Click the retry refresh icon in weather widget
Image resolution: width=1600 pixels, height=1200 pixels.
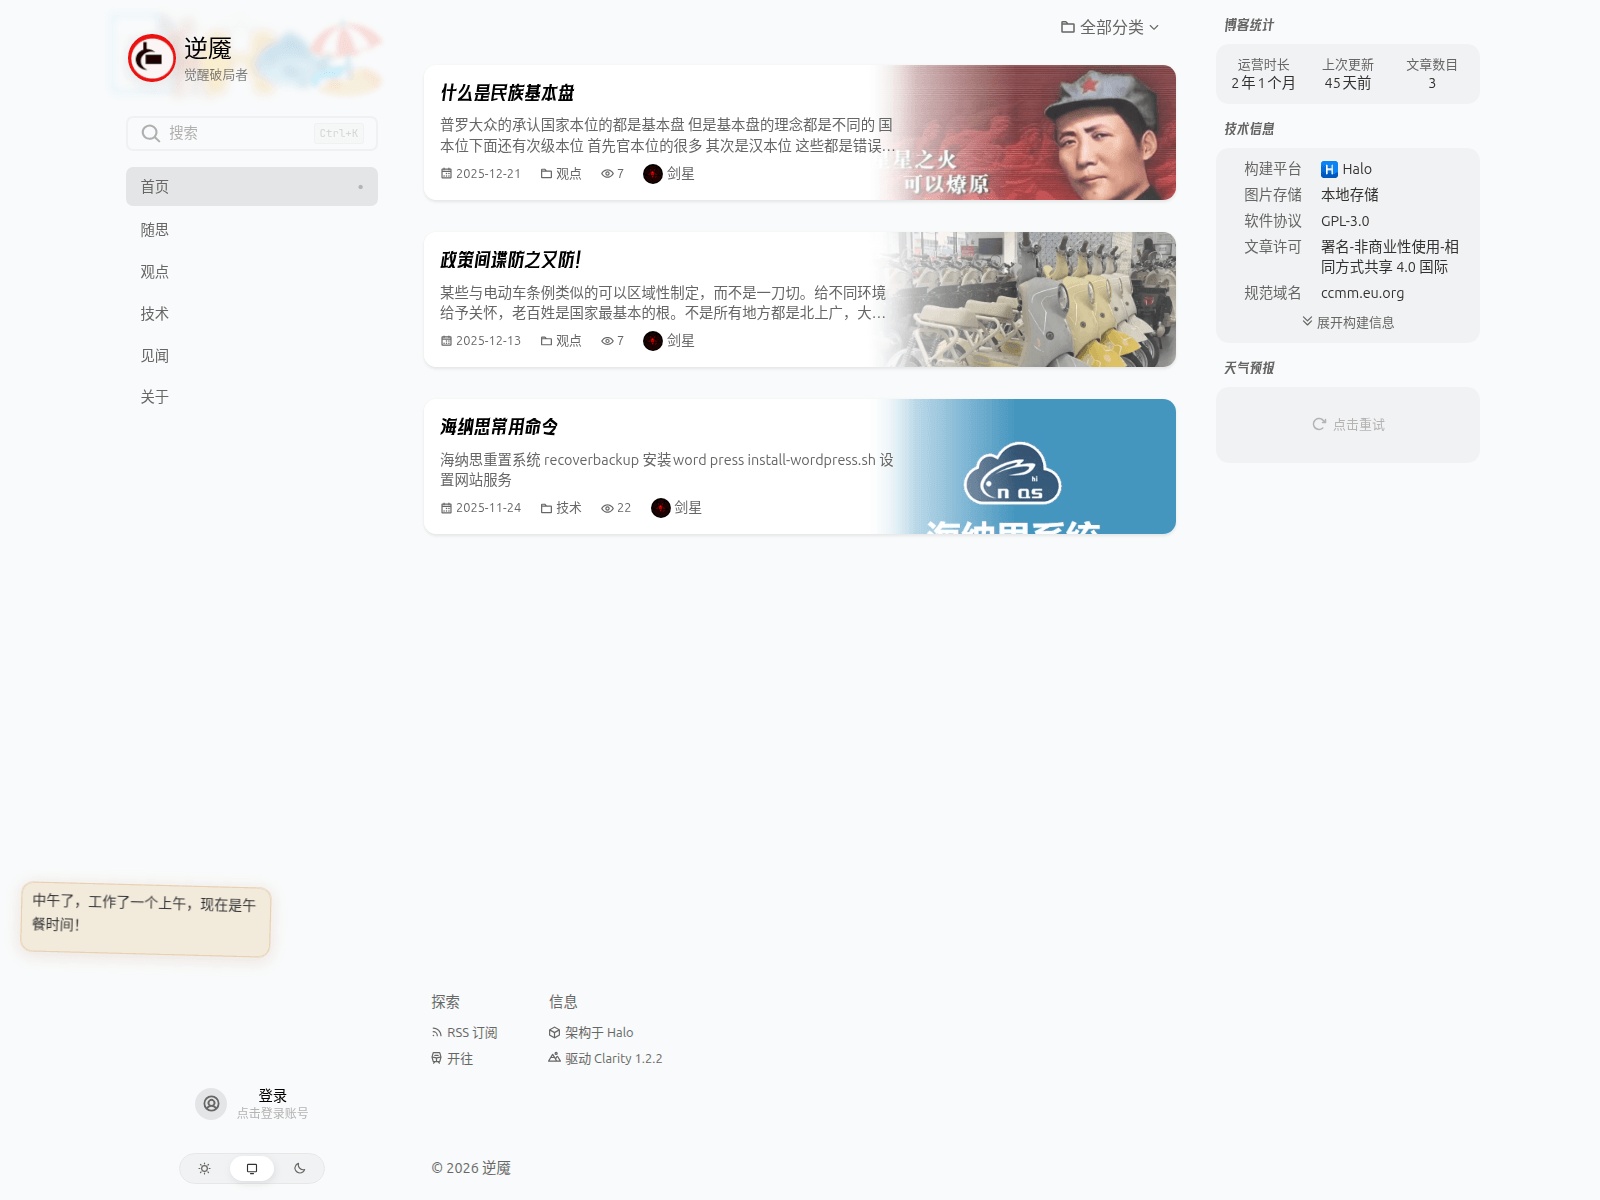point(1319,424)
